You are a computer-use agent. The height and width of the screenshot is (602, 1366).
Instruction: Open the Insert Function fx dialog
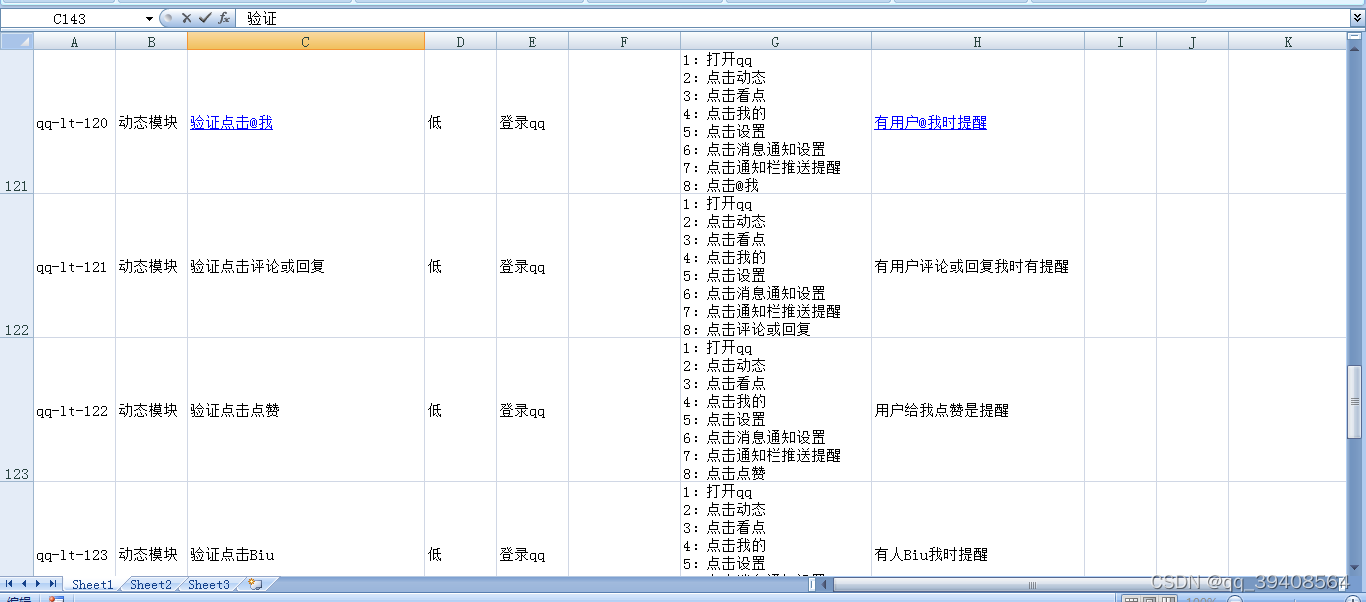224,18
